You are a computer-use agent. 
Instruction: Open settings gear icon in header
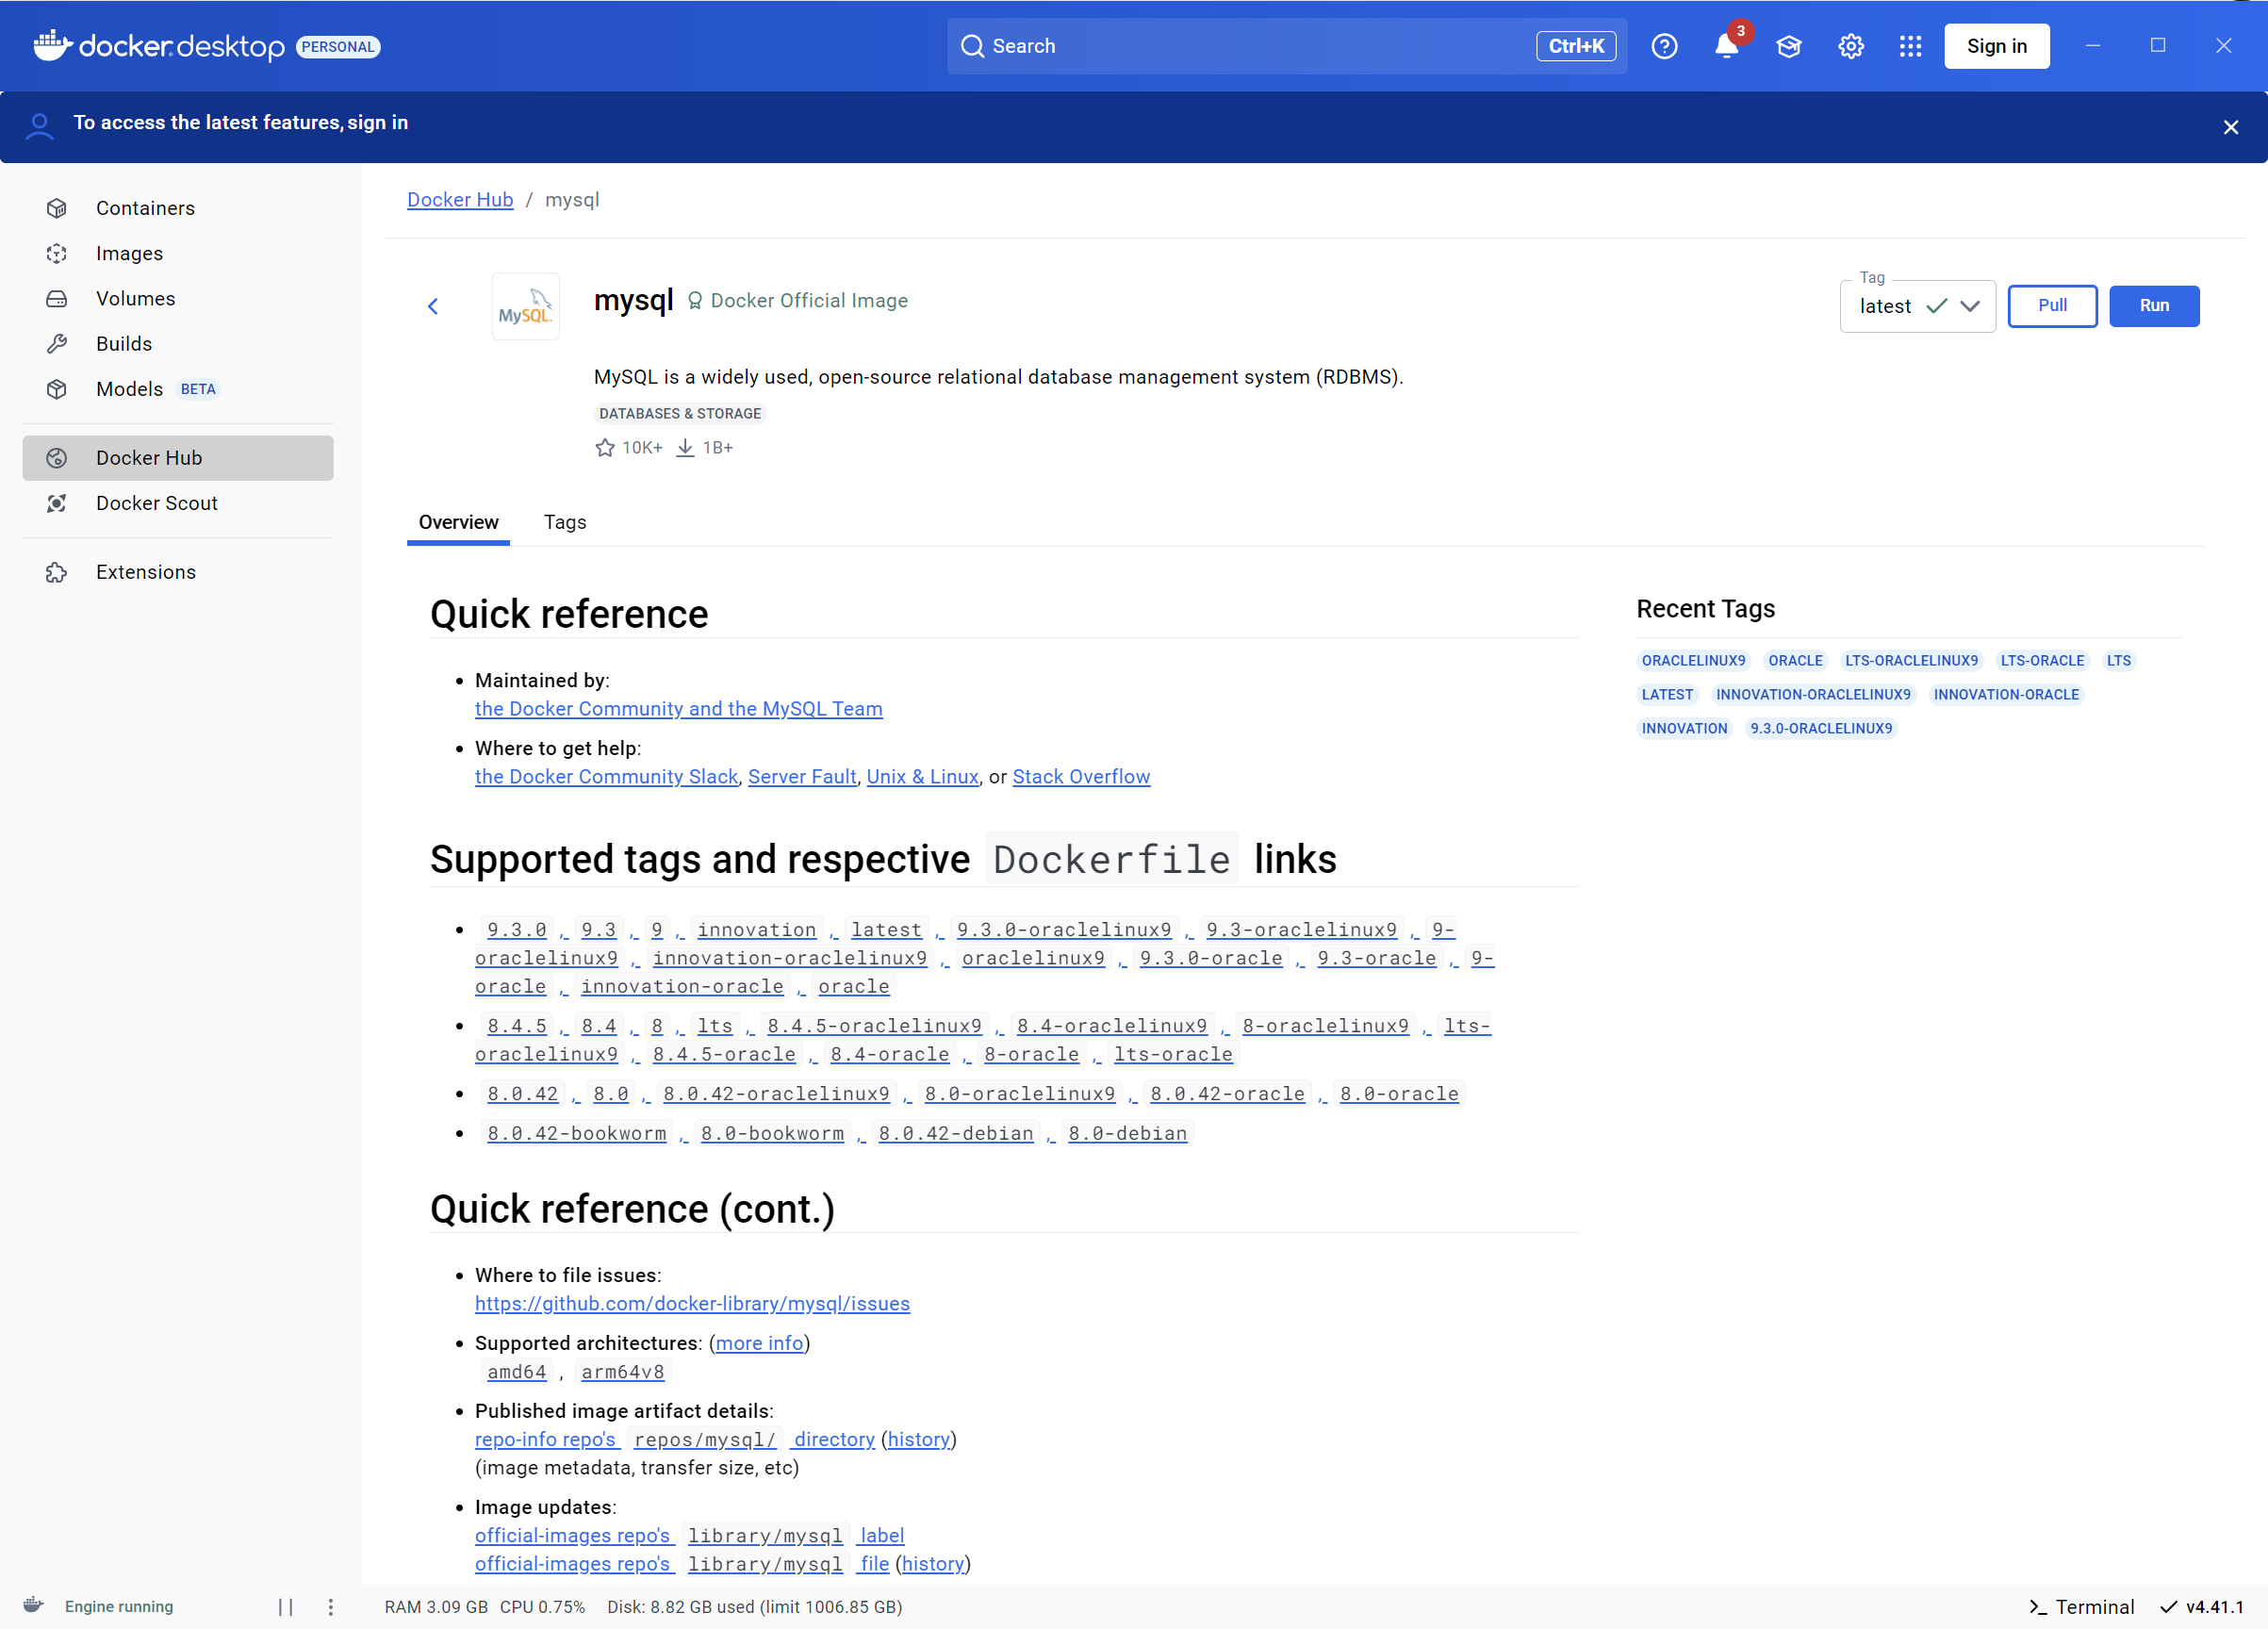tap(1850, 47)
